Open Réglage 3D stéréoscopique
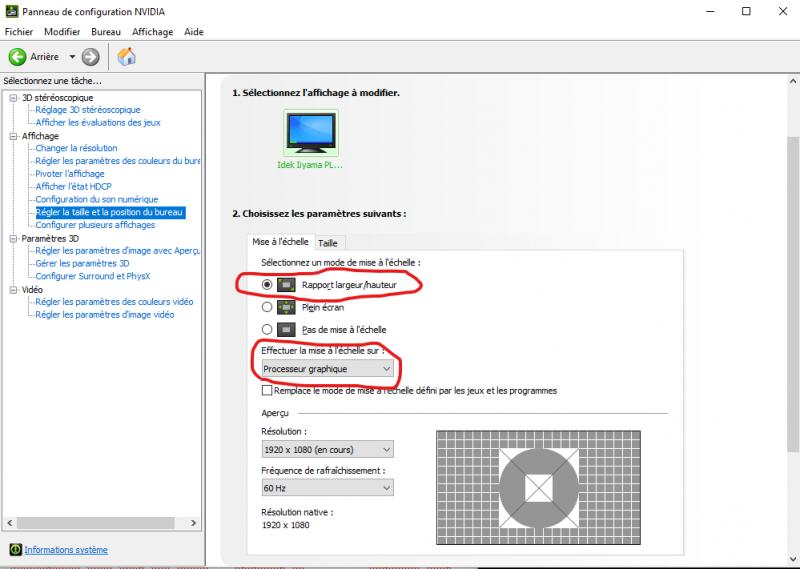This screenshot has height=569, width=800. pyautogui.click(x=88, y=110)
